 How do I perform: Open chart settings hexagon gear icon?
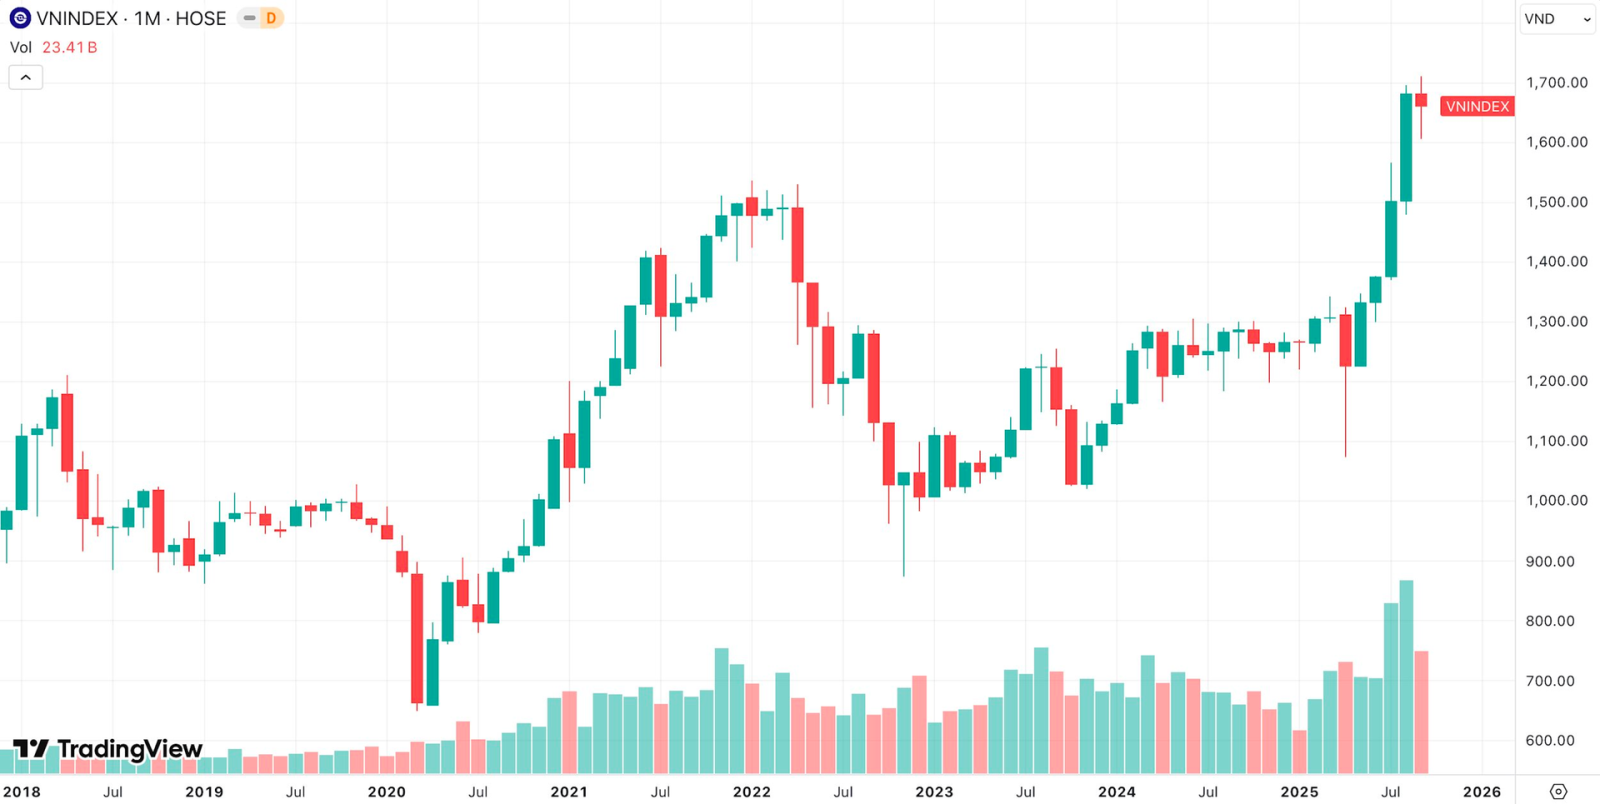coord(1558,791)
